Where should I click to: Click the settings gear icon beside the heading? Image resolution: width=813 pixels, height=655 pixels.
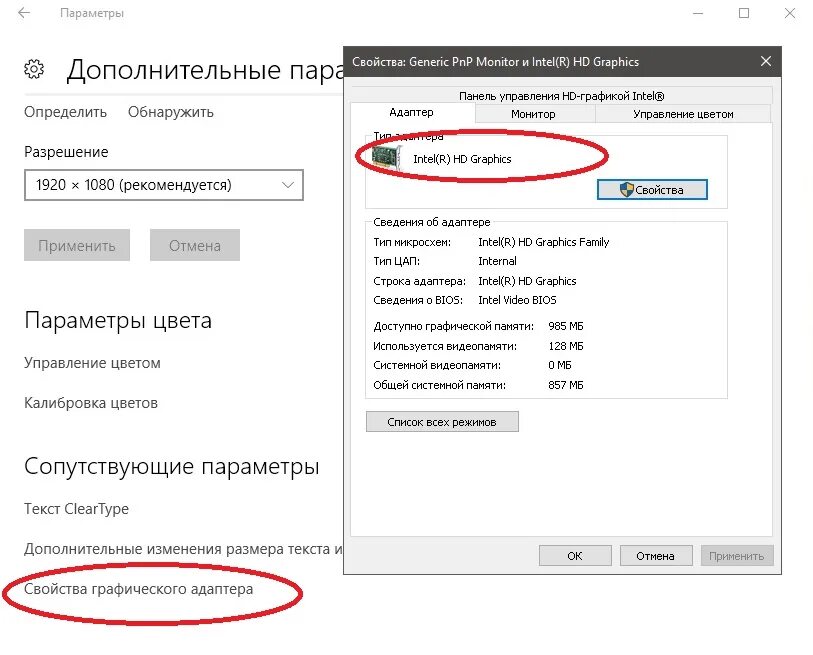[34, 69]
